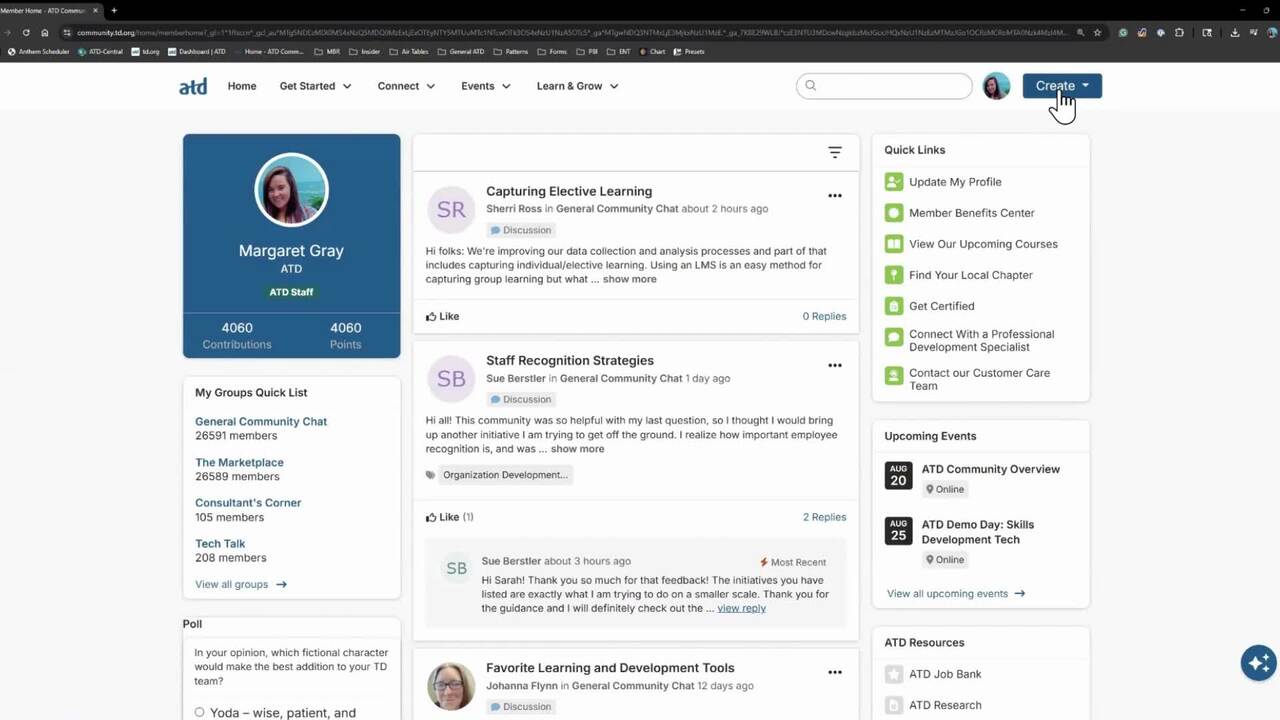
Task: Open the header profile avatar
Action: 996,86
